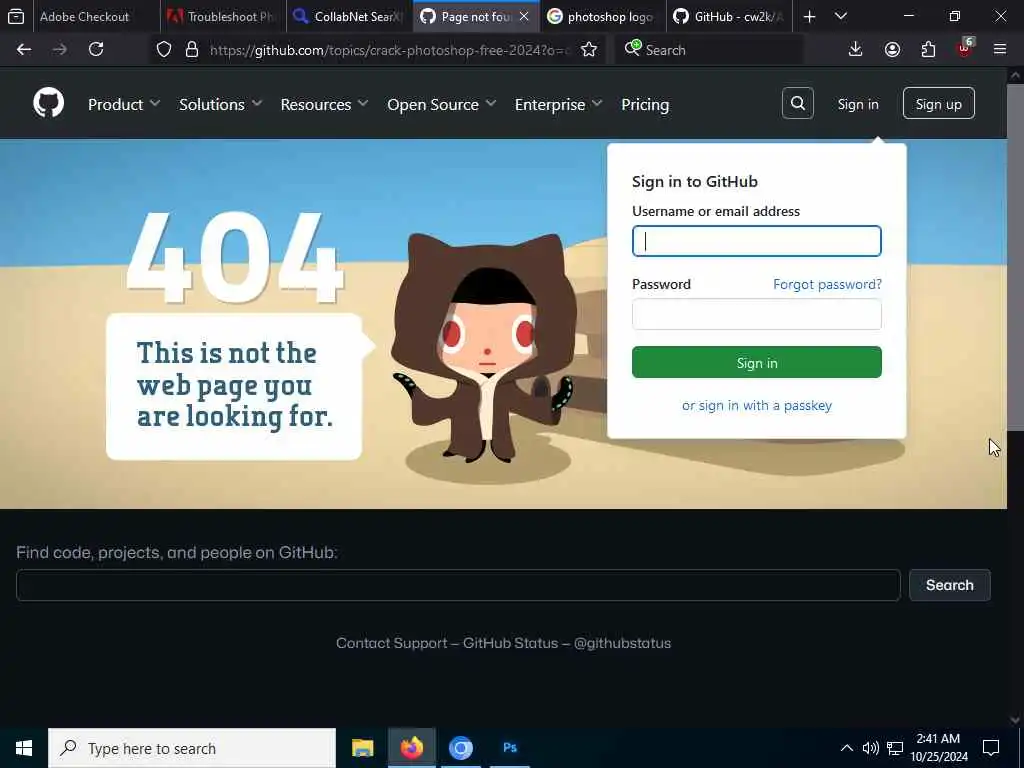Open the notification center icon
The height and width of the screenshot is (768, 1024).
[x=991, y=748]
